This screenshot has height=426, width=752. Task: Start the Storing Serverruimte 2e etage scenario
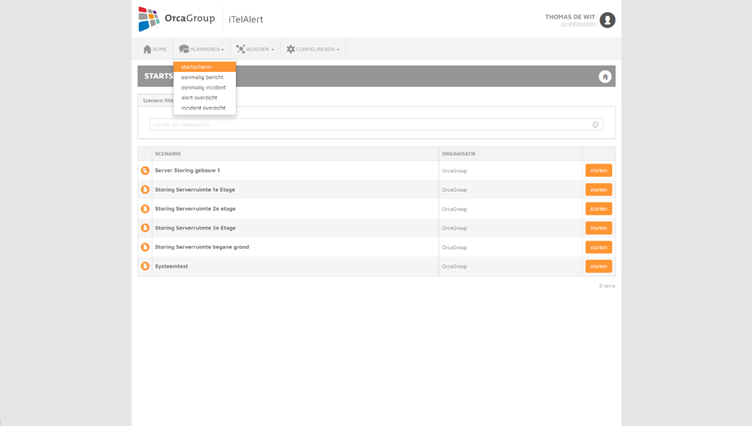click(599, 209)
